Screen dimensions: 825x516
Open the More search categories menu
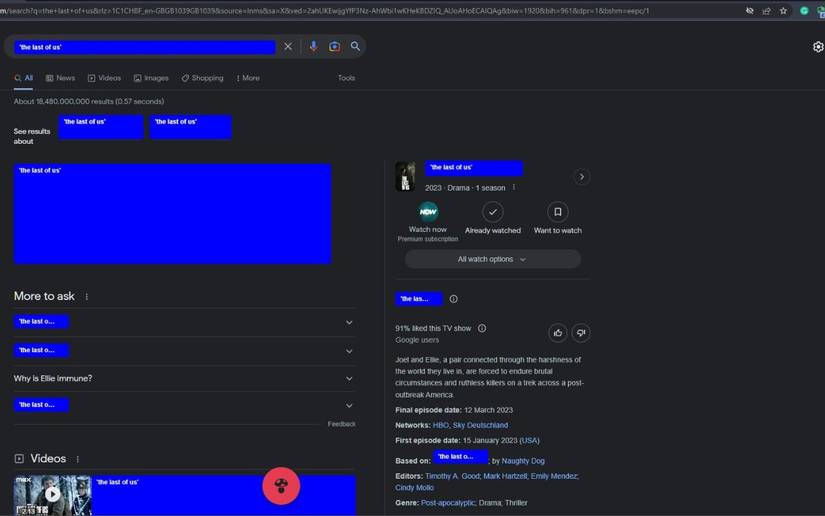click(248, 78)
